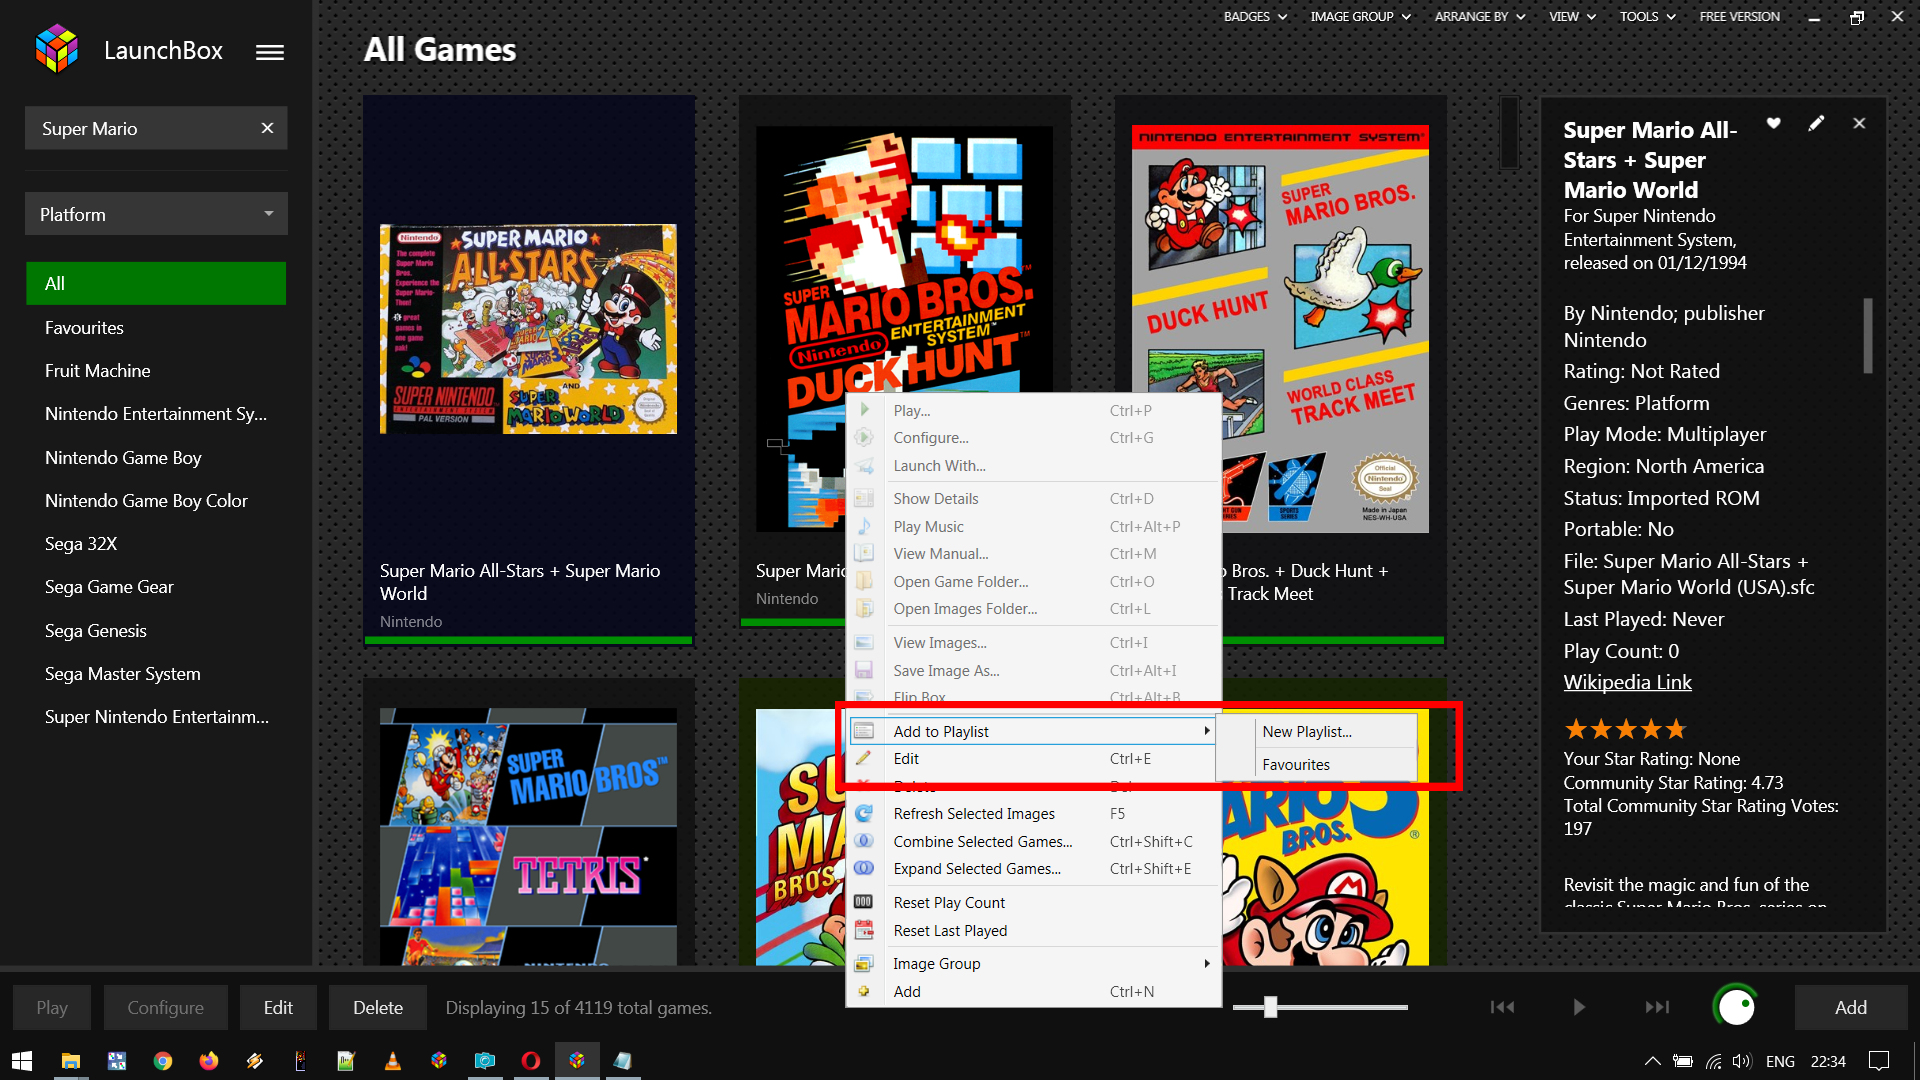
Task: Select Super Mario Bros. Duck Hunt Track Meet cover
Action: tap(1280, 328)
